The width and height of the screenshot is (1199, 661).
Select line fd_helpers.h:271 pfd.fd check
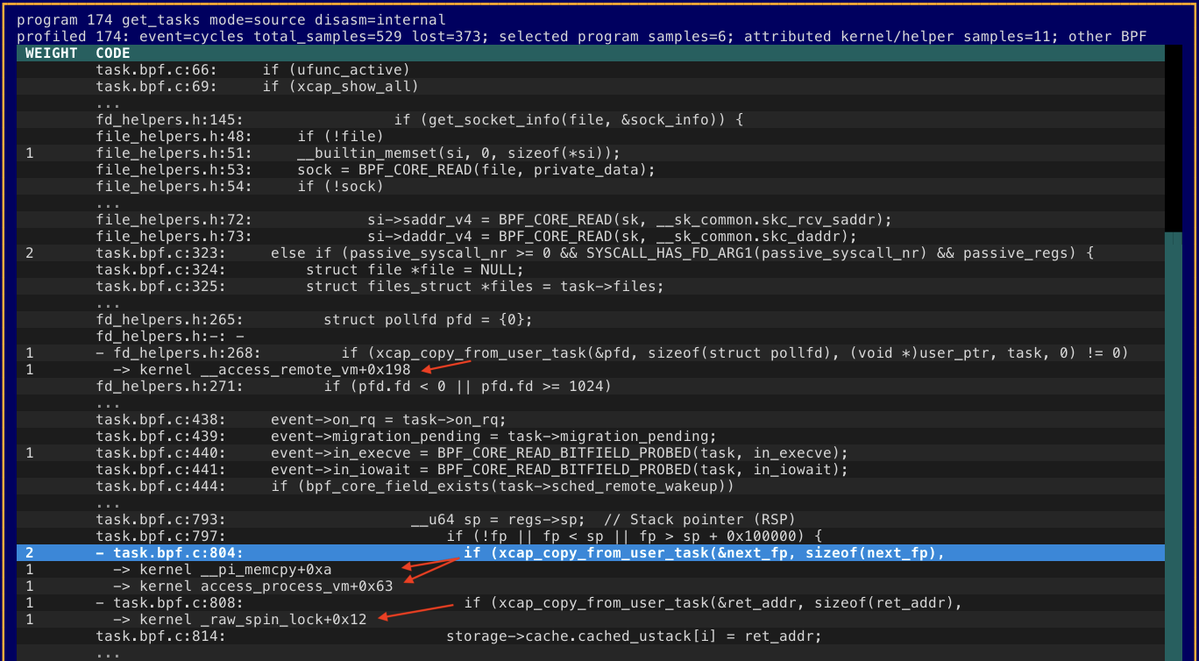point(590,386)
